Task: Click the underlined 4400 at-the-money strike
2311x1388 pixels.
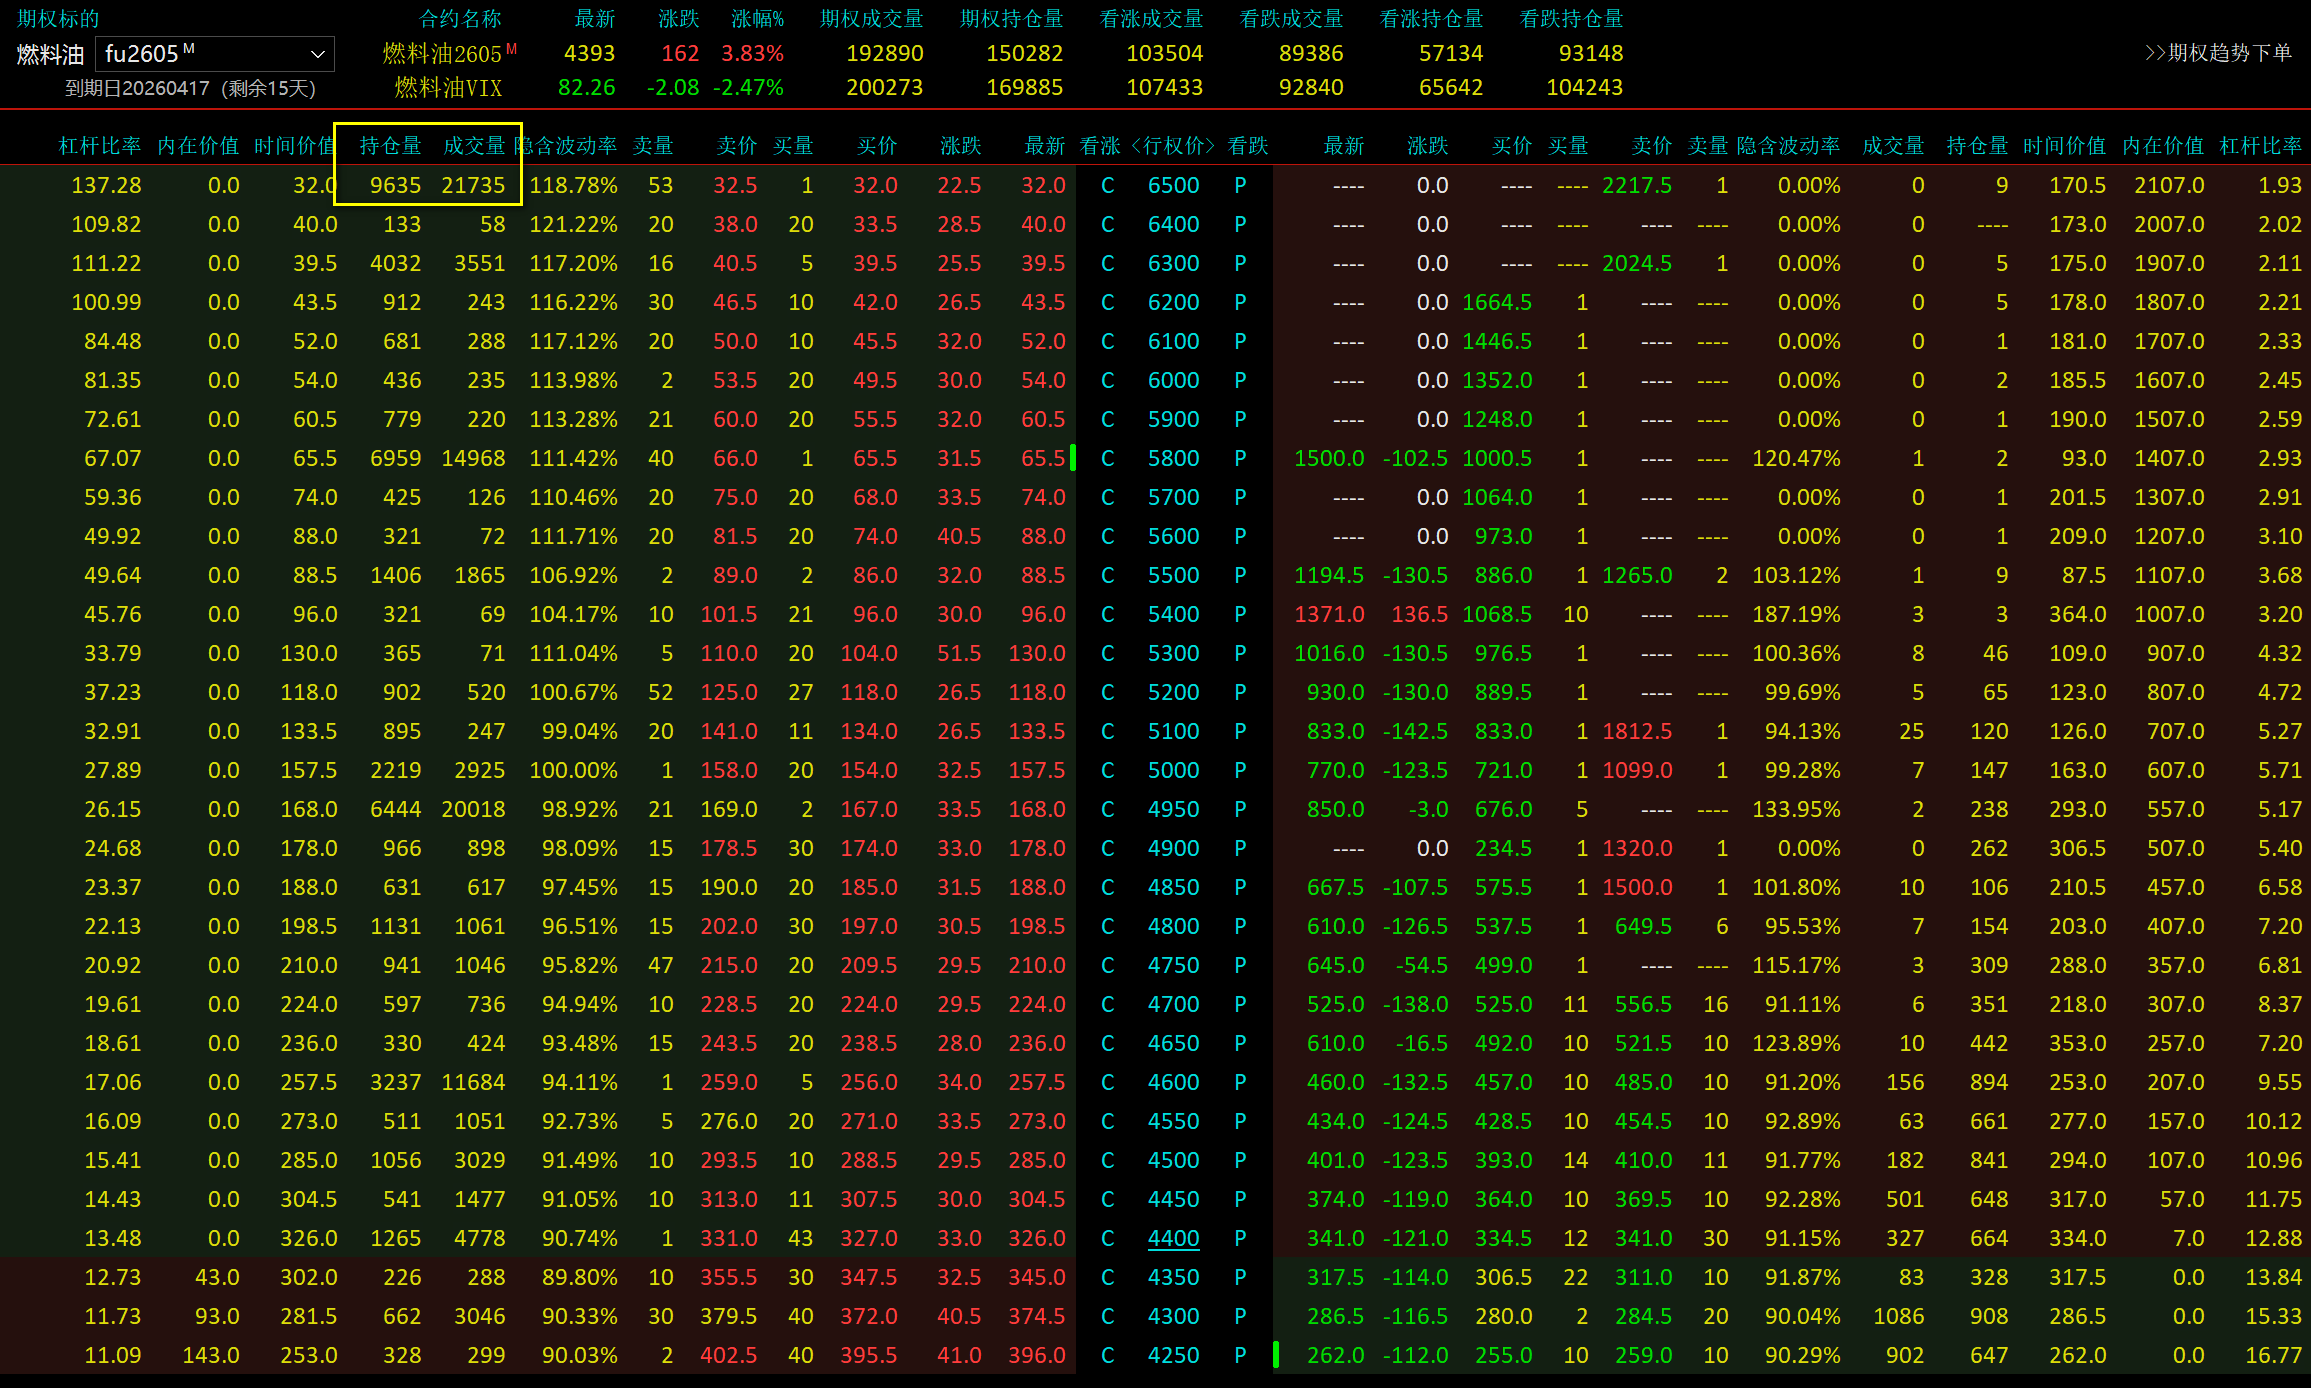Action: click(x=1173, y=1238)
